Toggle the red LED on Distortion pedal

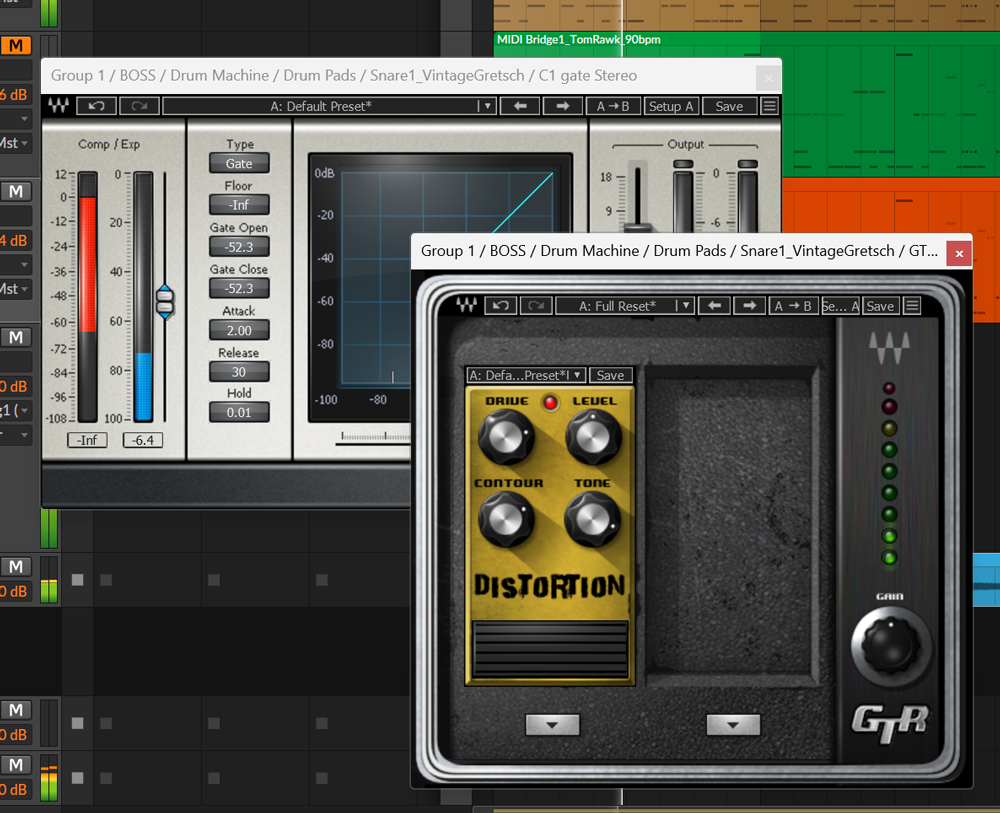click(549, 402)
